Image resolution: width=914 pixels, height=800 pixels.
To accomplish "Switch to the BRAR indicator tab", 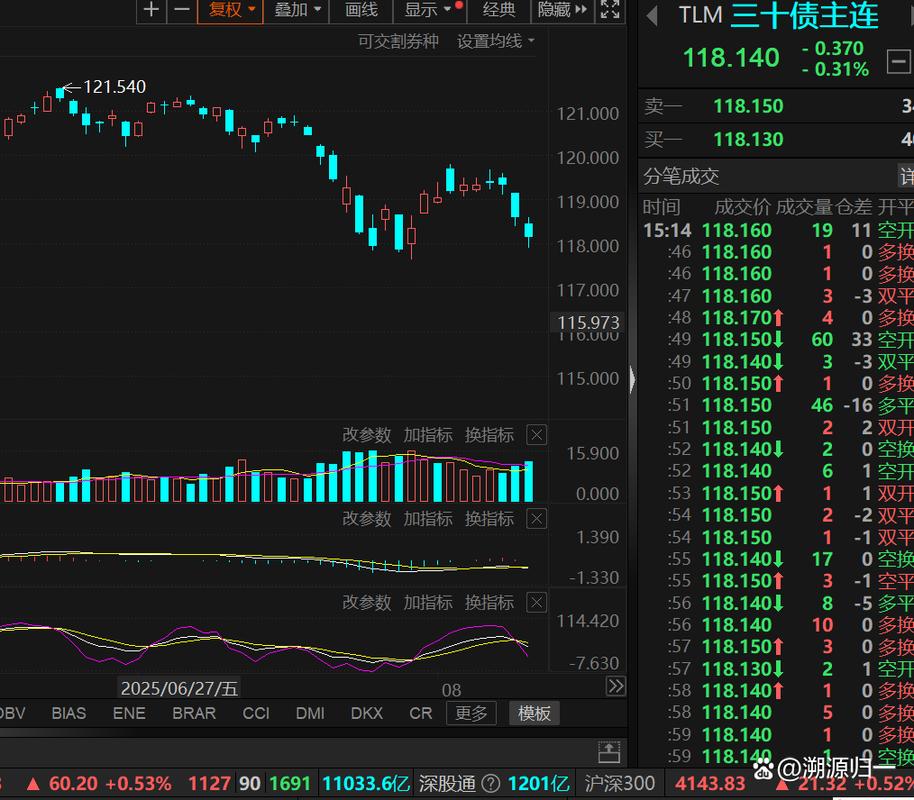I will 193,713.
